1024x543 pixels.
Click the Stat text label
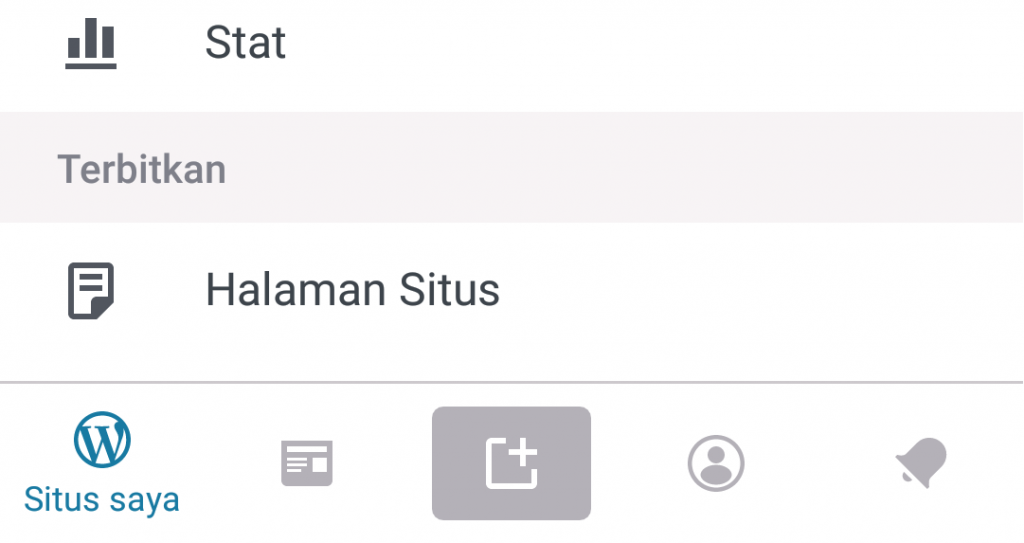coord(246,43)
